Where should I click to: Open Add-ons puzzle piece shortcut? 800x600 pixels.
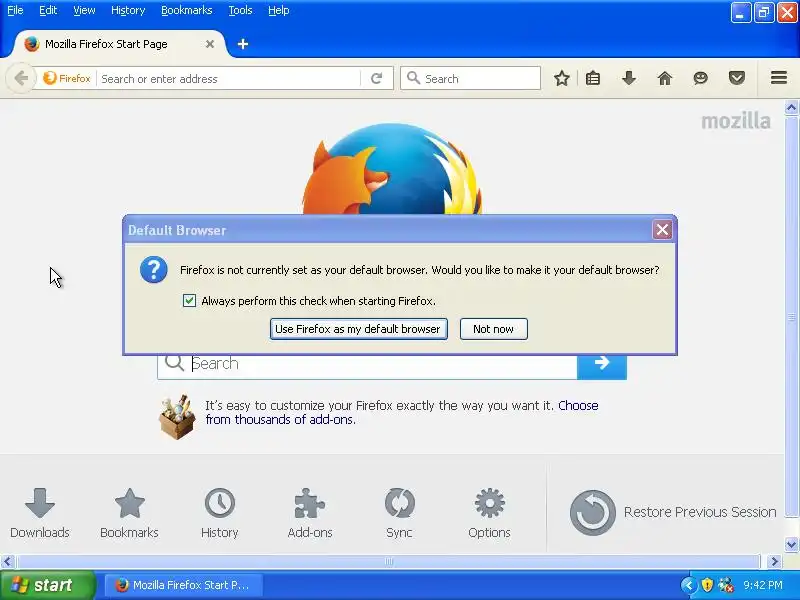coord(310,513)
